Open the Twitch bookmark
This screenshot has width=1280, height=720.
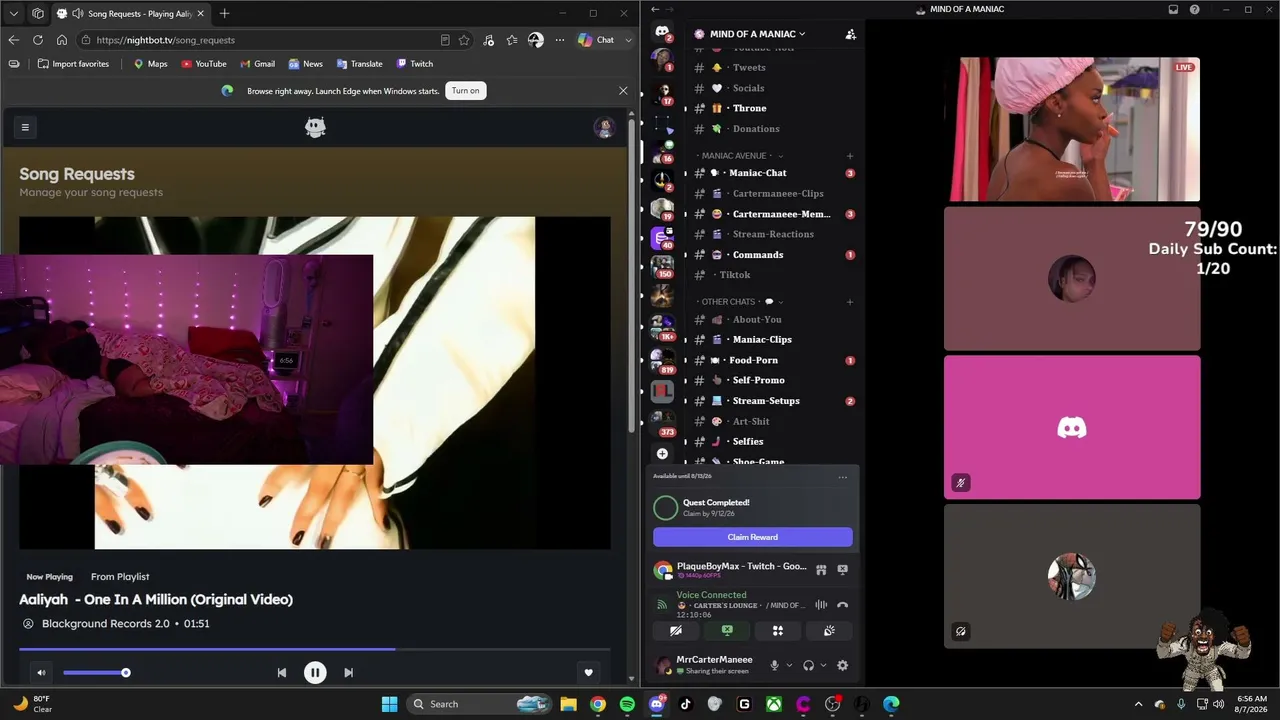coord(415,64)
